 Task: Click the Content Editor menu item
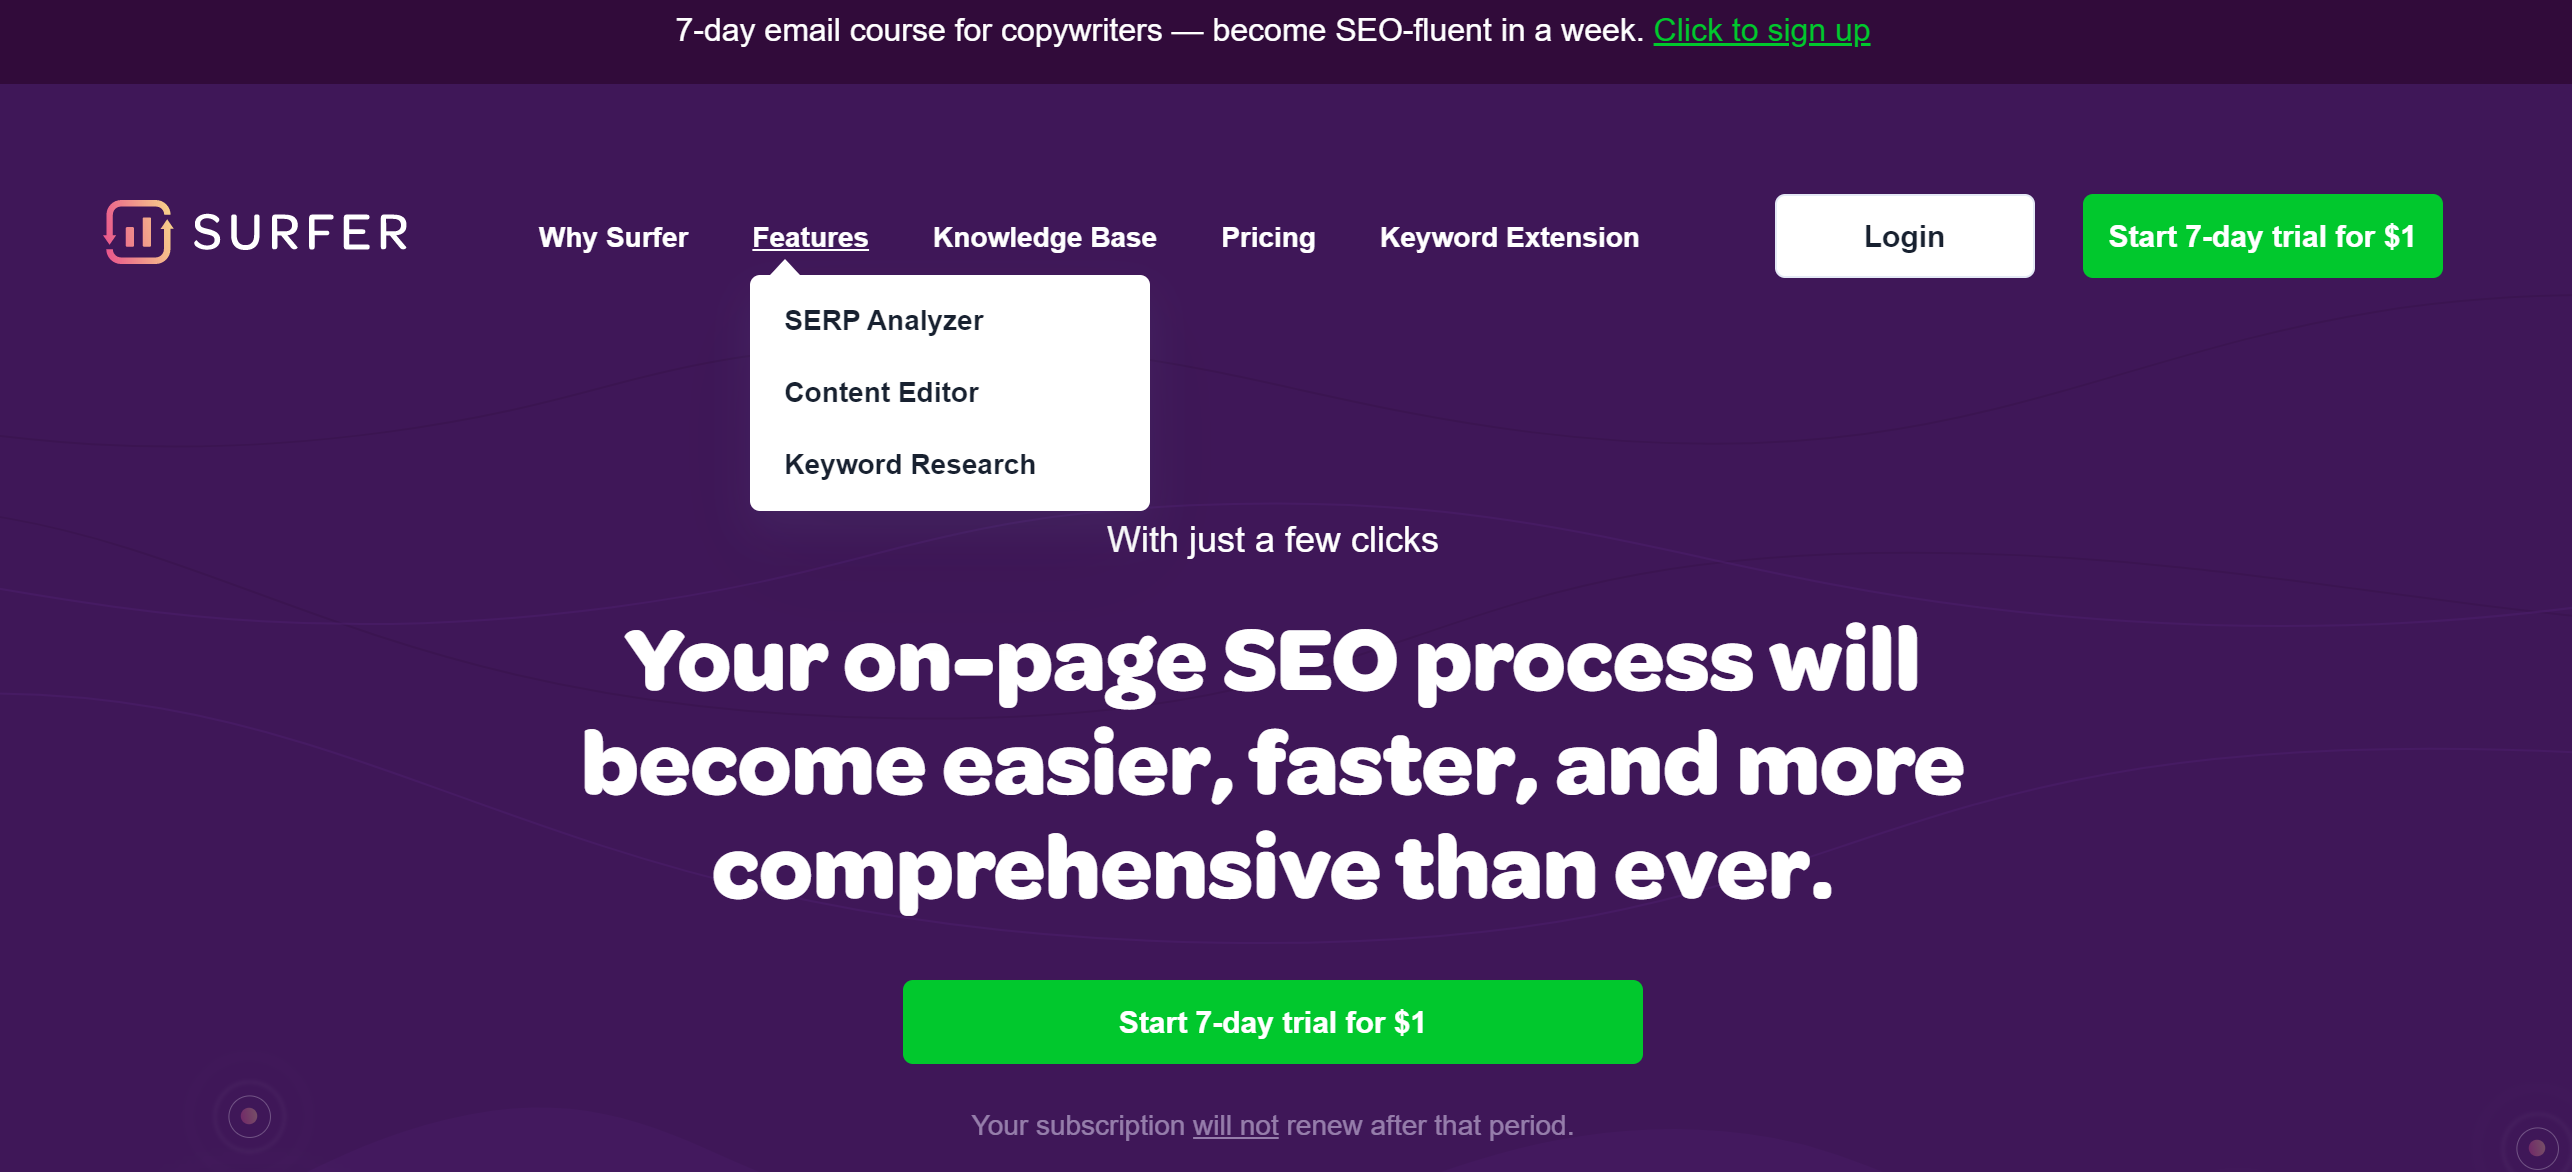pyautogui.click(x=879, y=392)
